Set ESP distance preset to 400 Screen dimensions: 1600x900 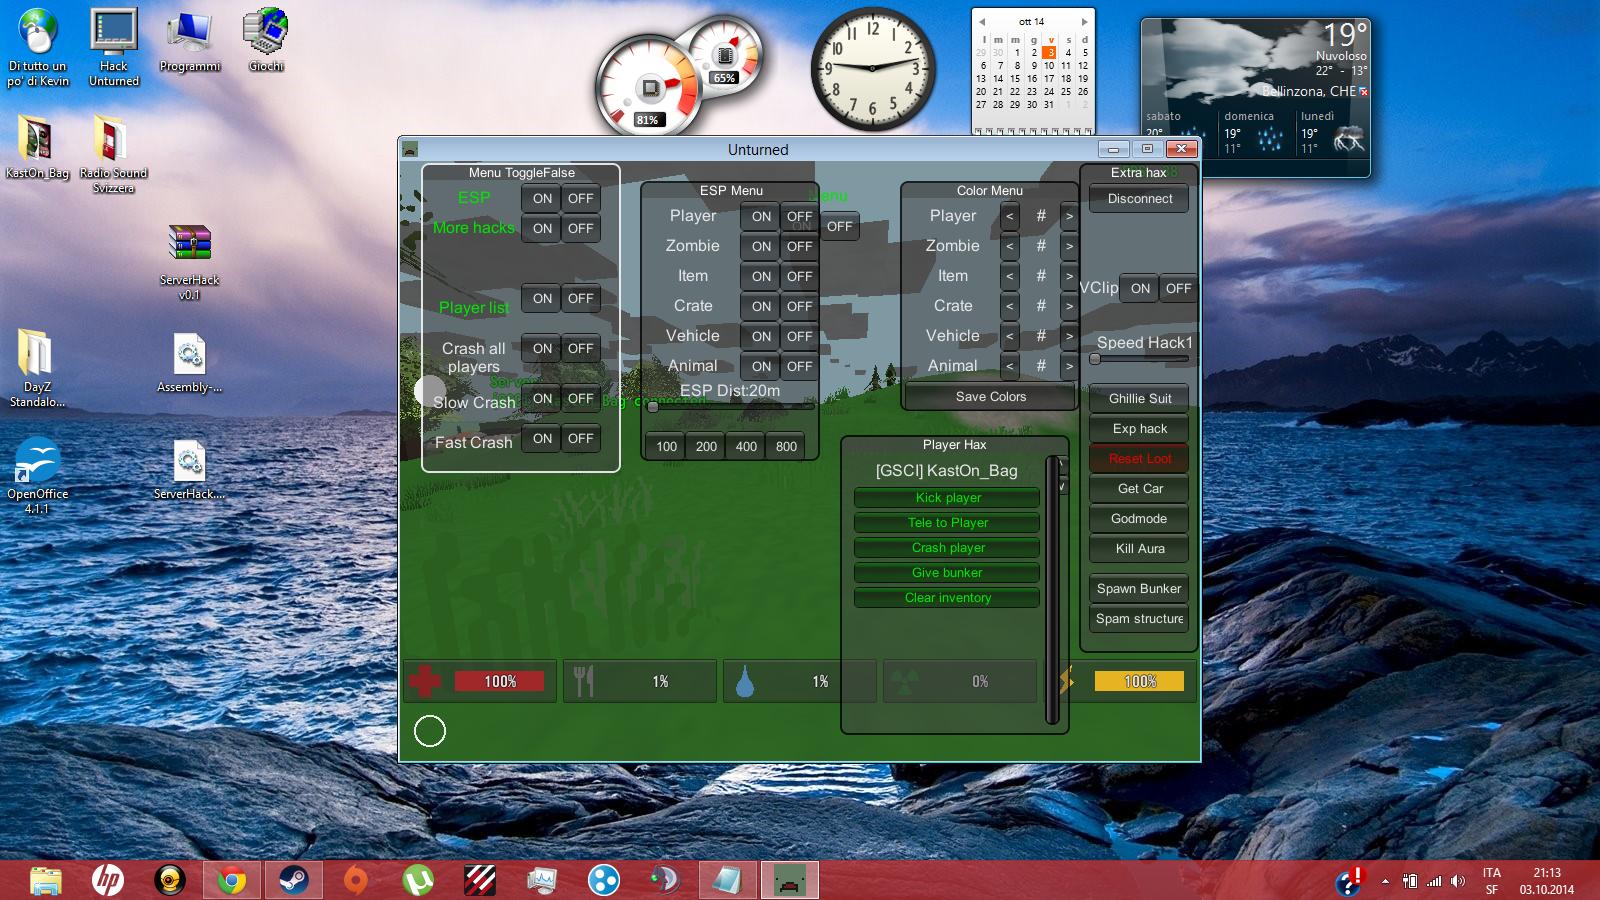point(746,447)
